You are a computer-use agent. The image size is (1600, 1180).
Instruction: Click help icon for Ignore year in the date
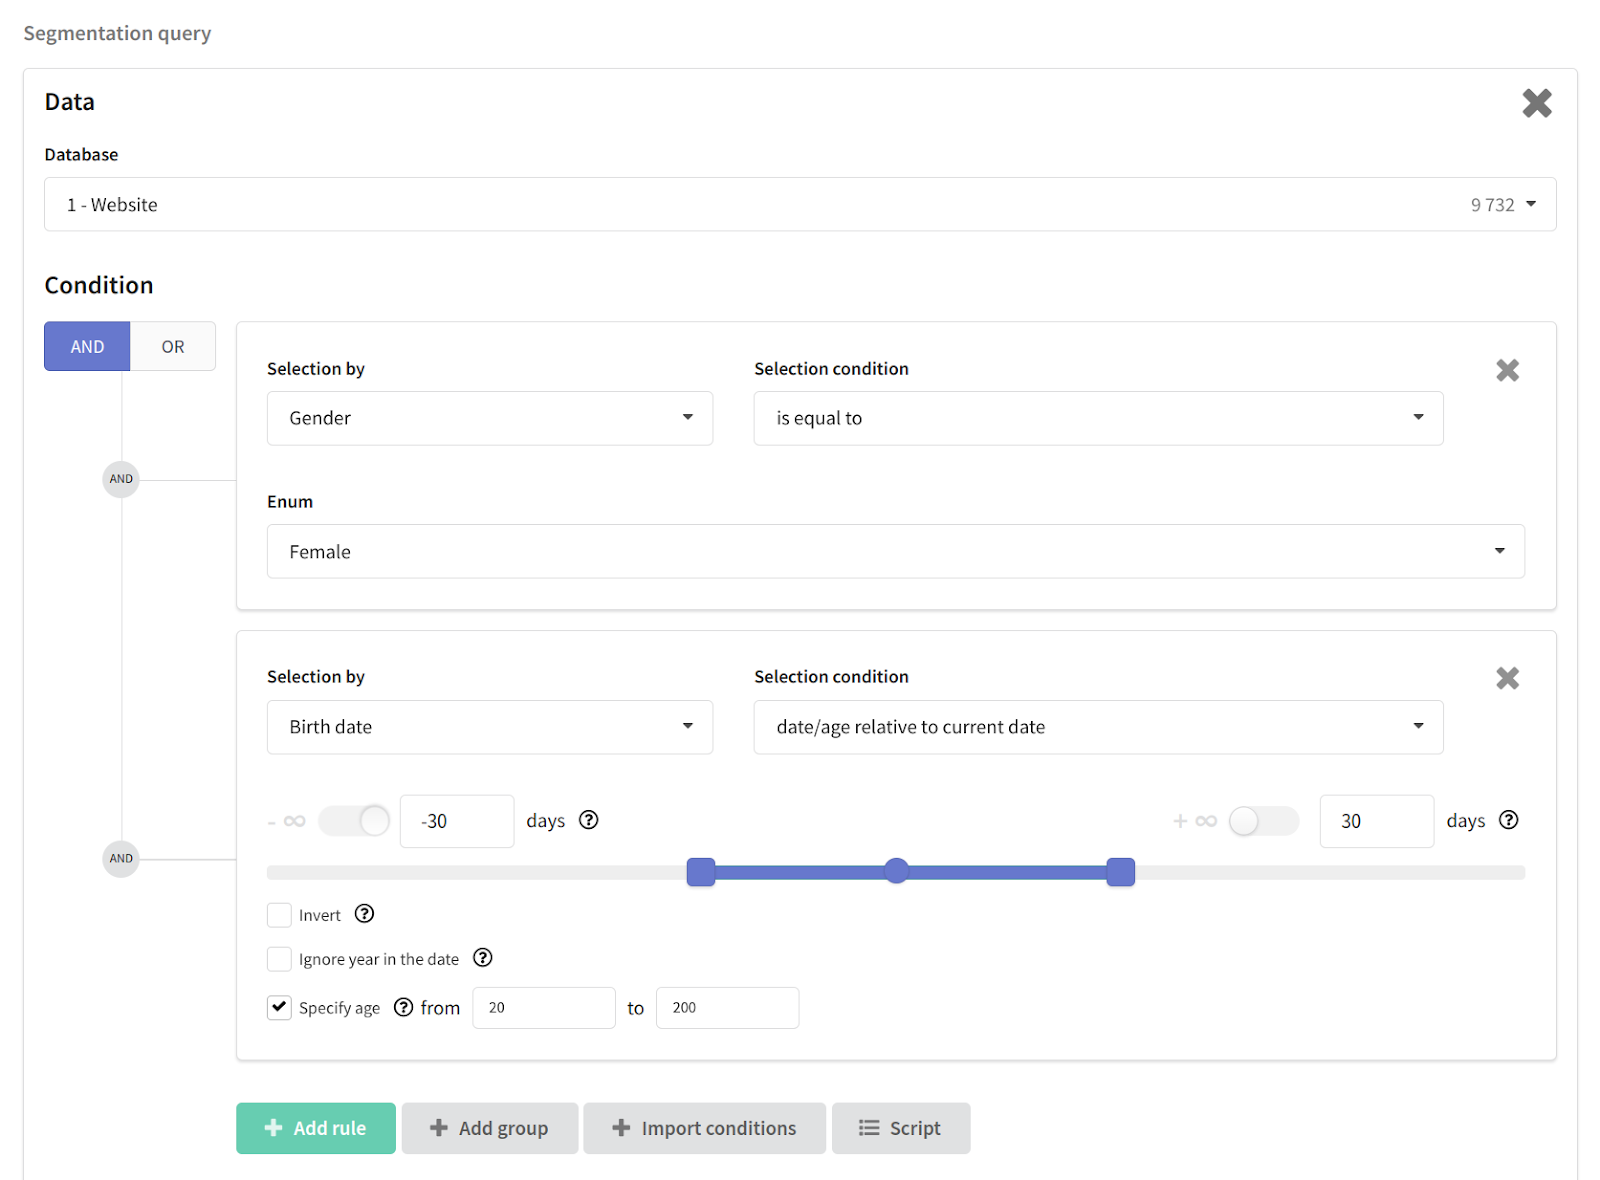click(483, 958)
